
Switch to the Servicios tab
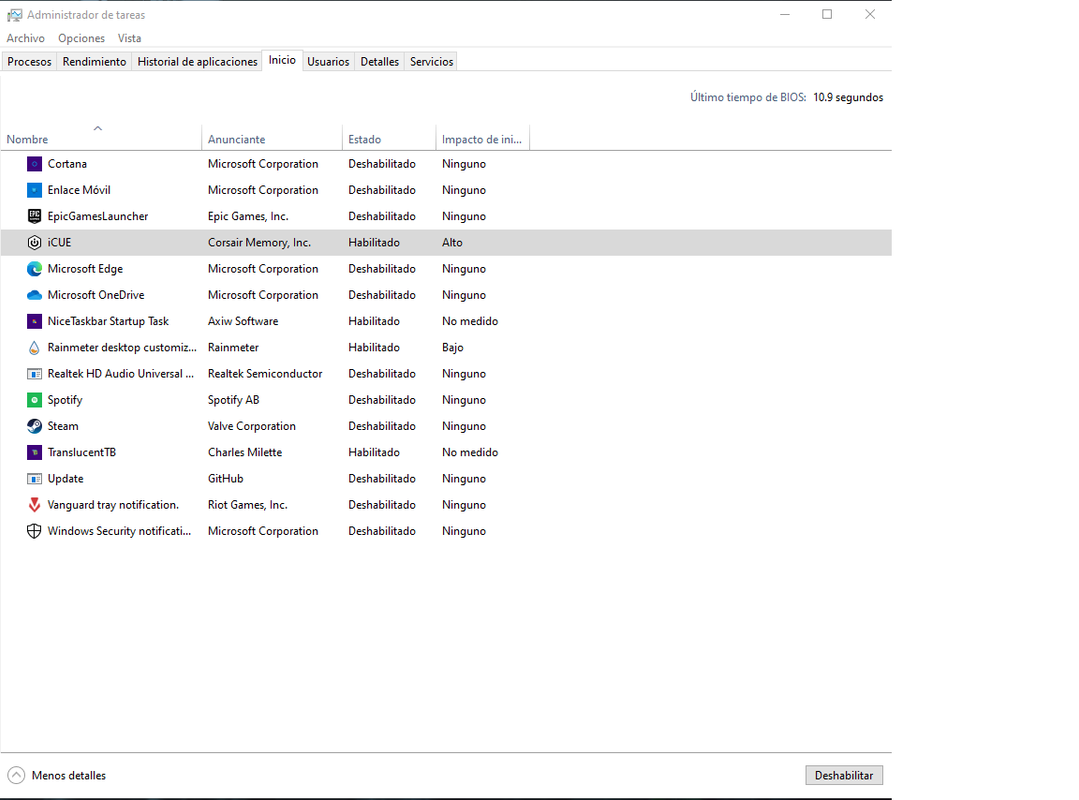(431, 62)
